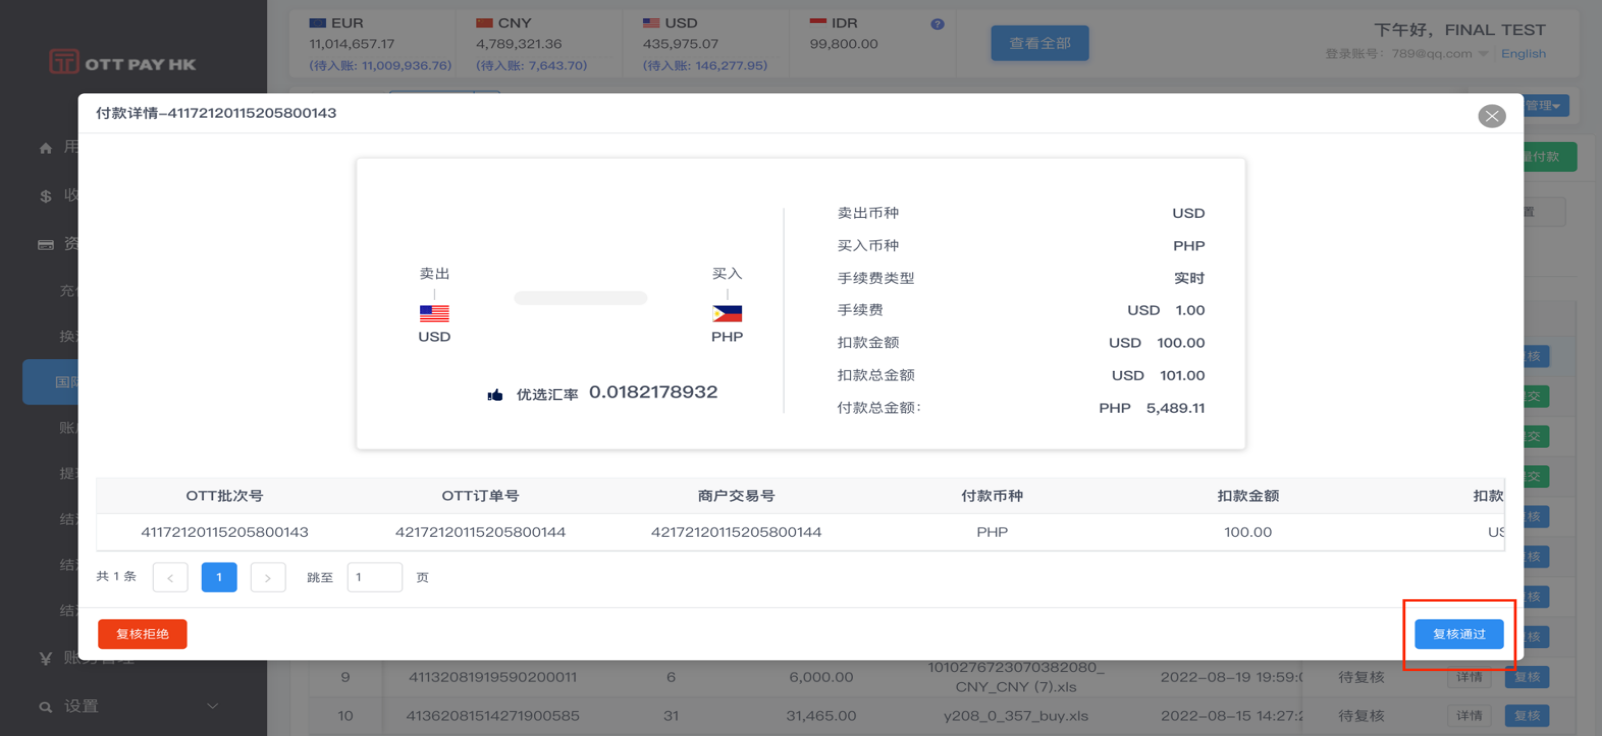Click CNY pending amount 7,643.70 link
The height and width of the screenshot is (736, 1602).
pos(532,66)
